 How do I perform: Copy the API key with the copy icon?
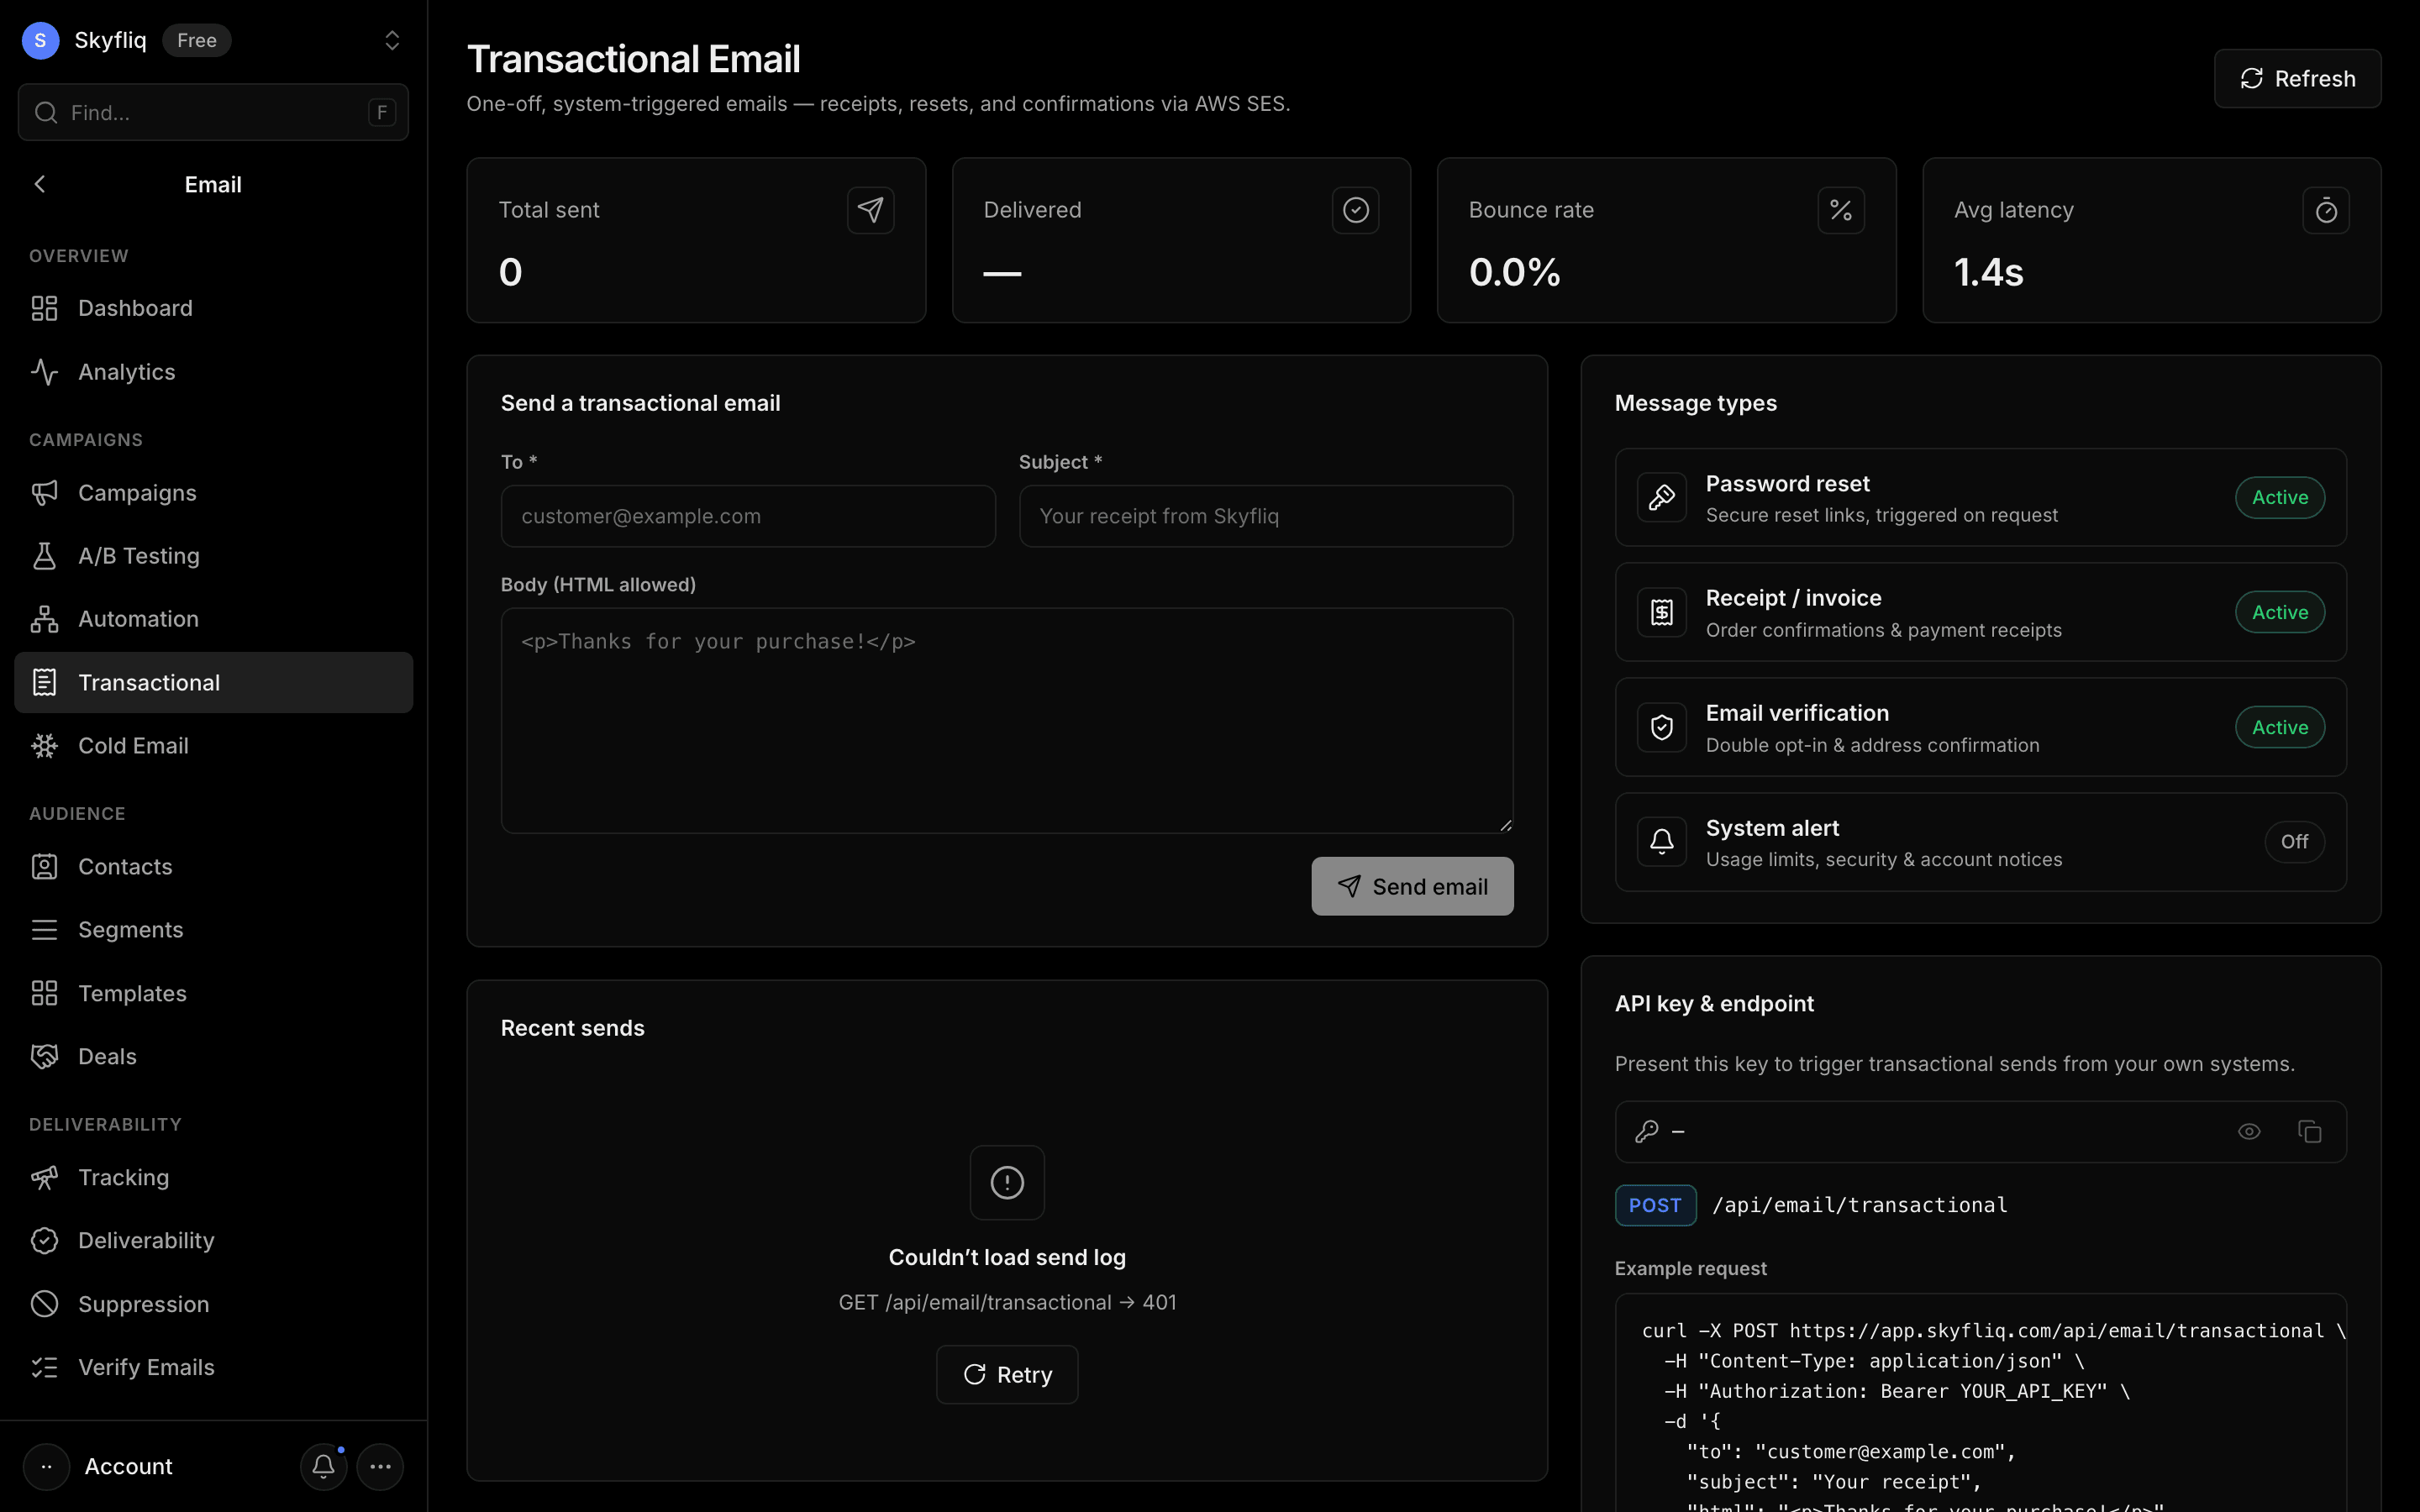pyautogui.click(x=2309, y=1132)
